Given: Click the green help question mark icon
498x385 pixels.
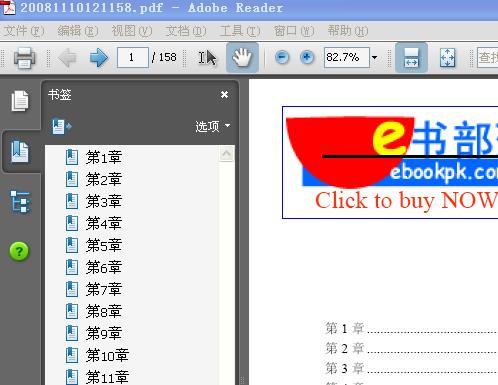Looking at the screenshot, I should coord(19,251).
